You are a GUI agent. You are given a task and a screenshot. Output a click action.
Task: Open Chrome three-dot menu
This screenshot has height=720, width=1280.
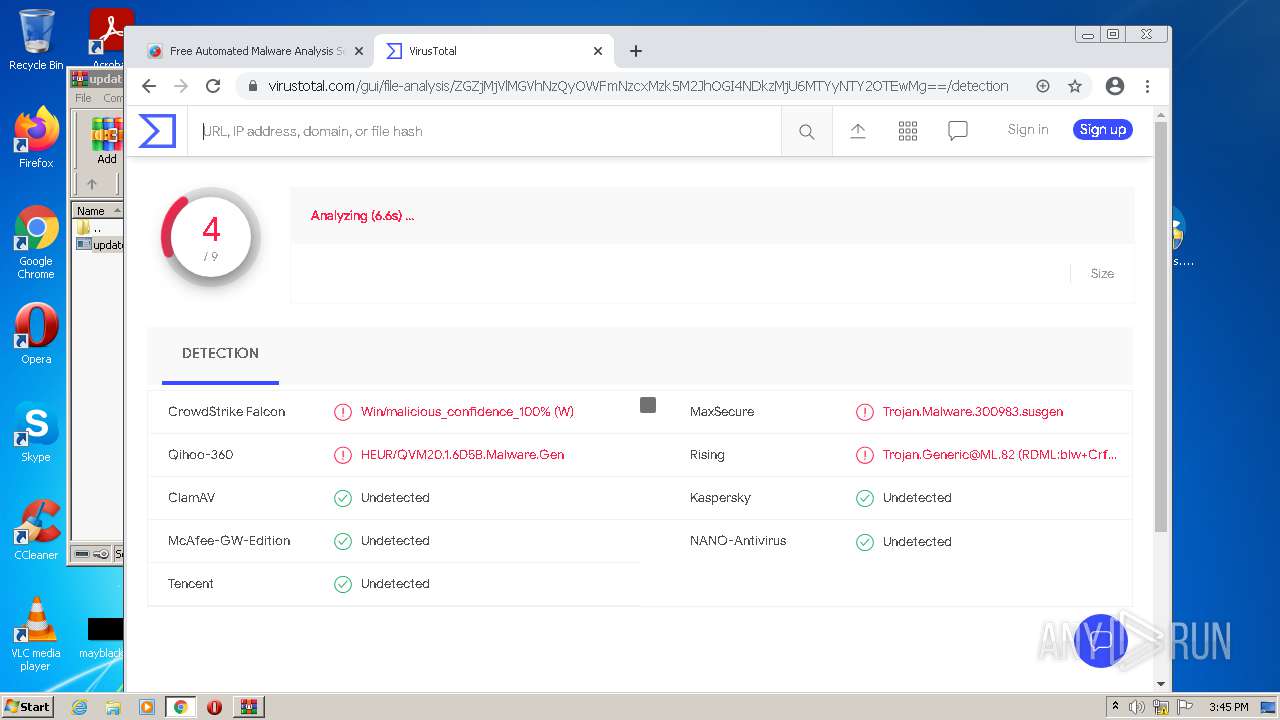pos(1147,86)
